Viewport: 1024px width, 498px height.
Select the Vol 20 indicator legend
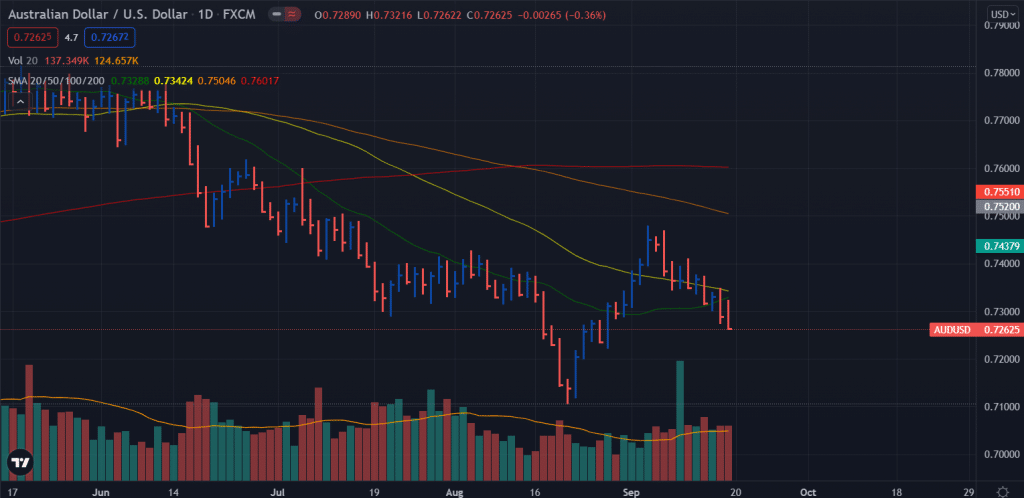coord(23,61)
